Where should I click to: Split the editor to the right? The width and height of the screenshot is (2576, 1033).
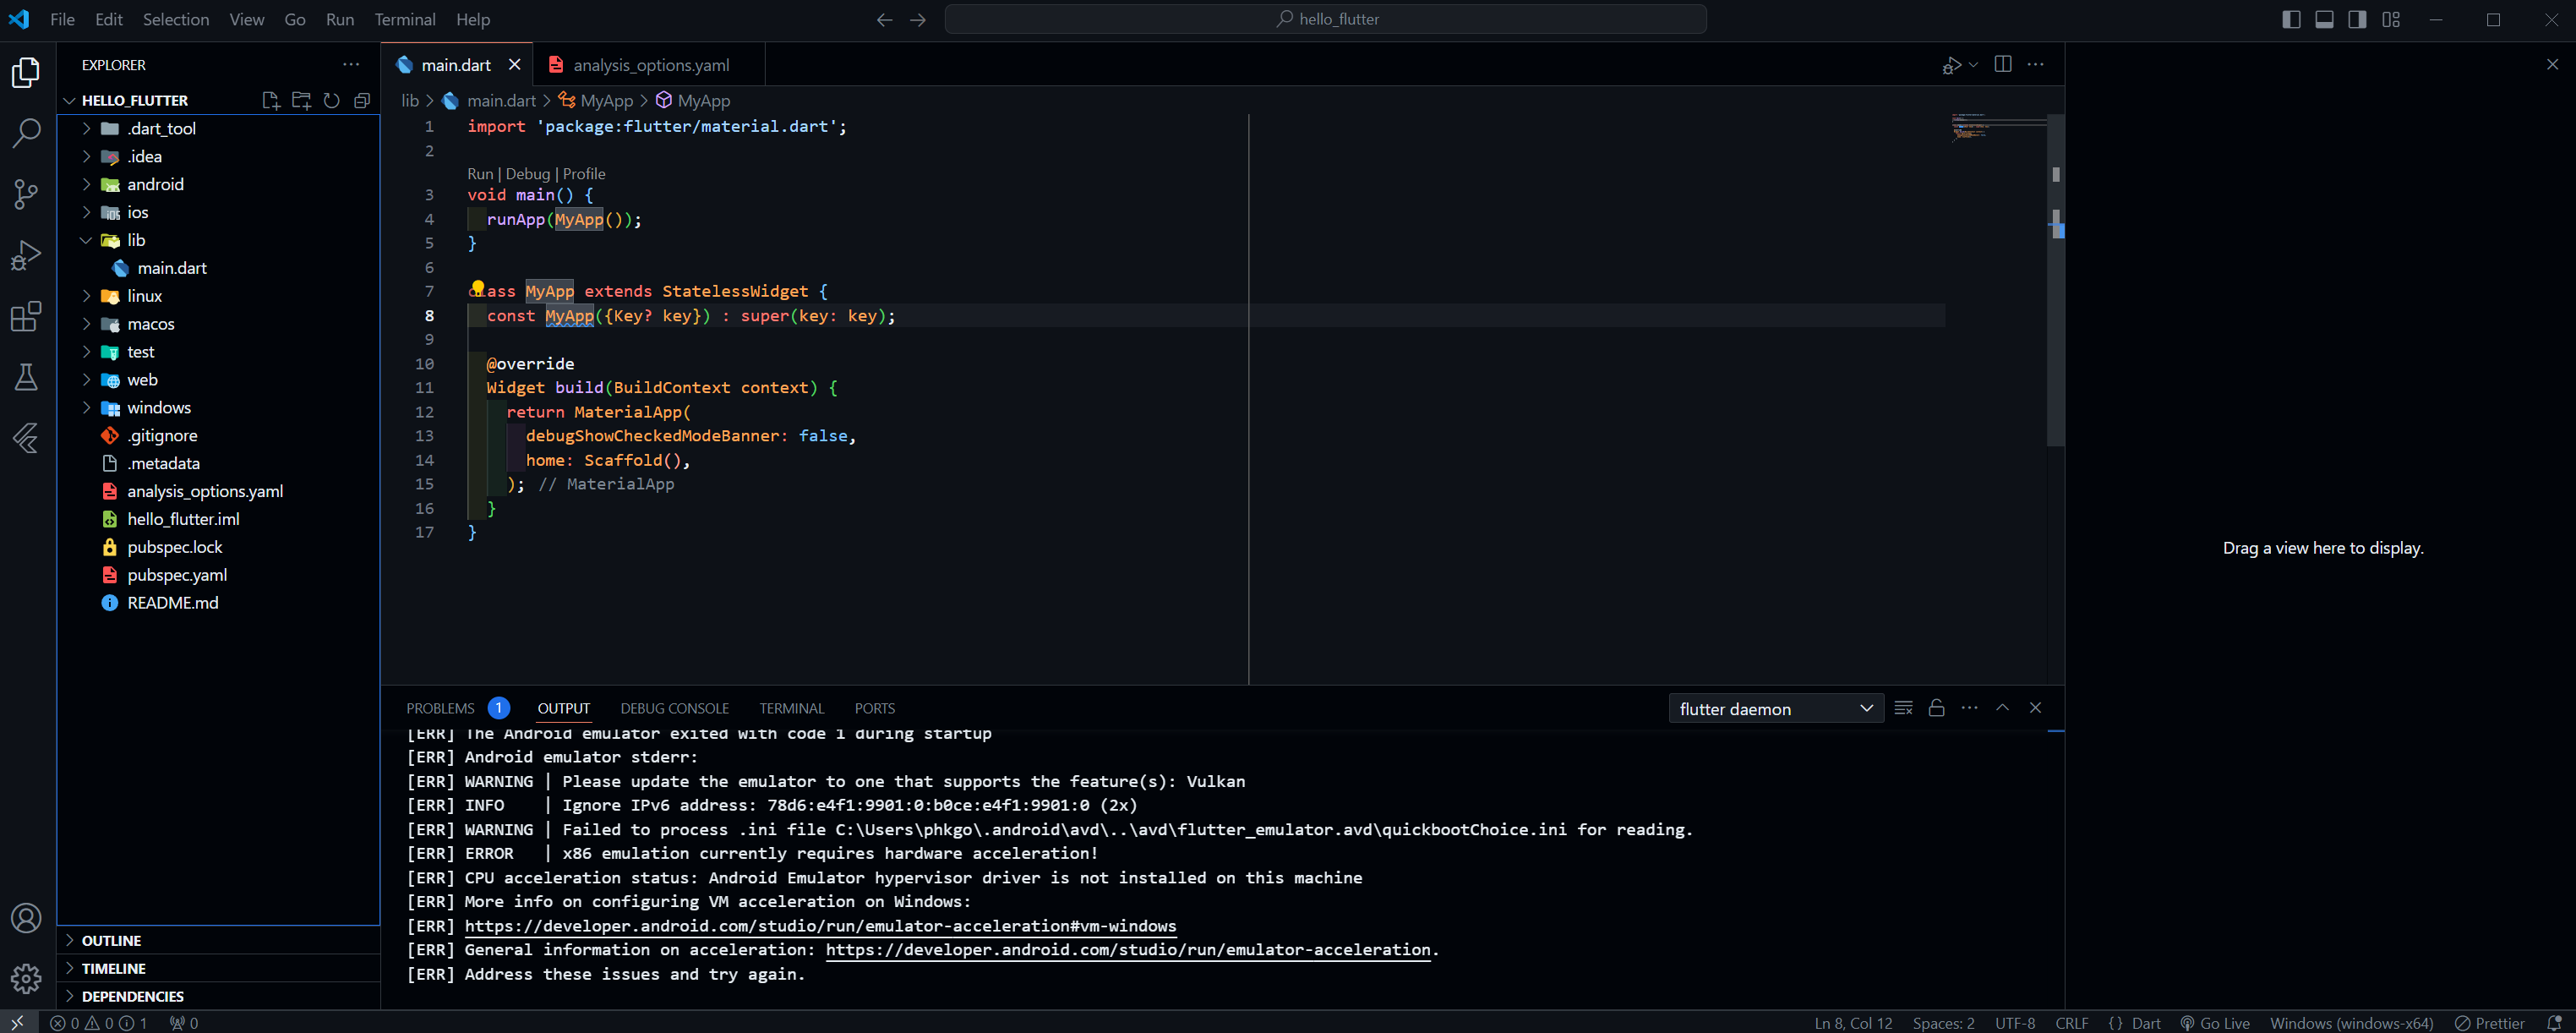click(2003, 64)
